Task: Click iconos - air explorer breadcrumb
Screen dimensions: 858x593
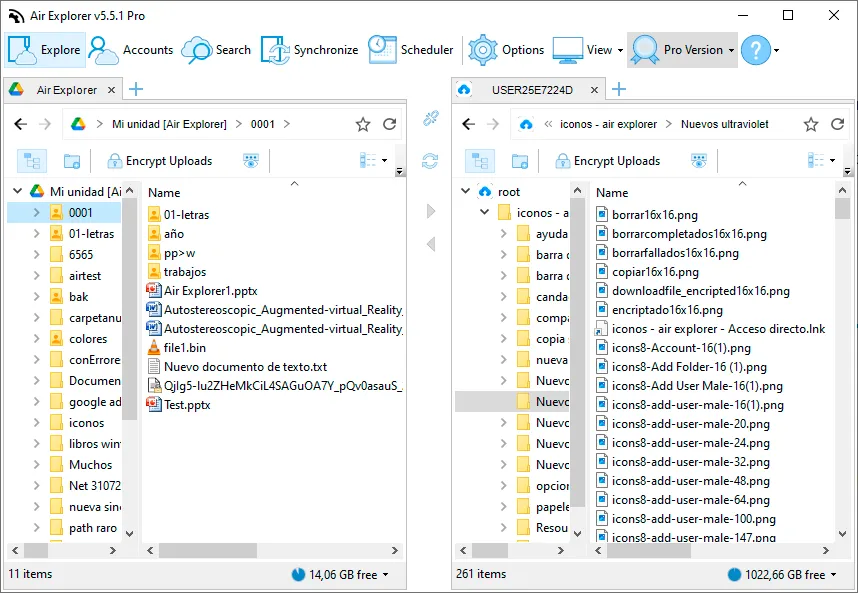Action: pos(608,124)
